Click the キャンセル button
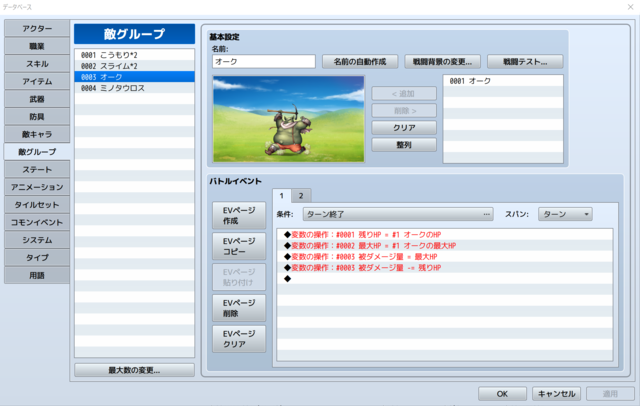The image size is (640, 406). 556,394
